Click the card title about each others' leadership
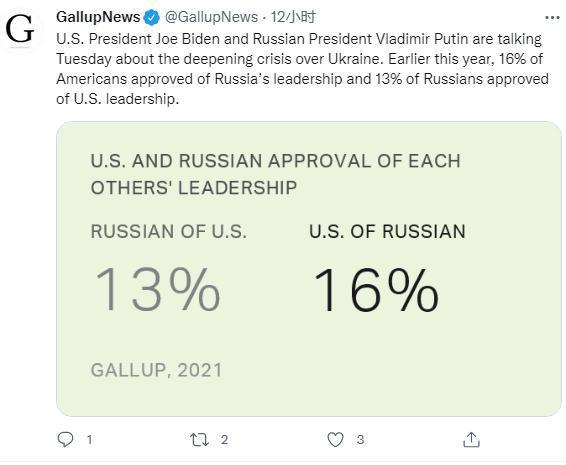This screenshot has width=566, height=465. pyautogui.click(x=276, y=174)
